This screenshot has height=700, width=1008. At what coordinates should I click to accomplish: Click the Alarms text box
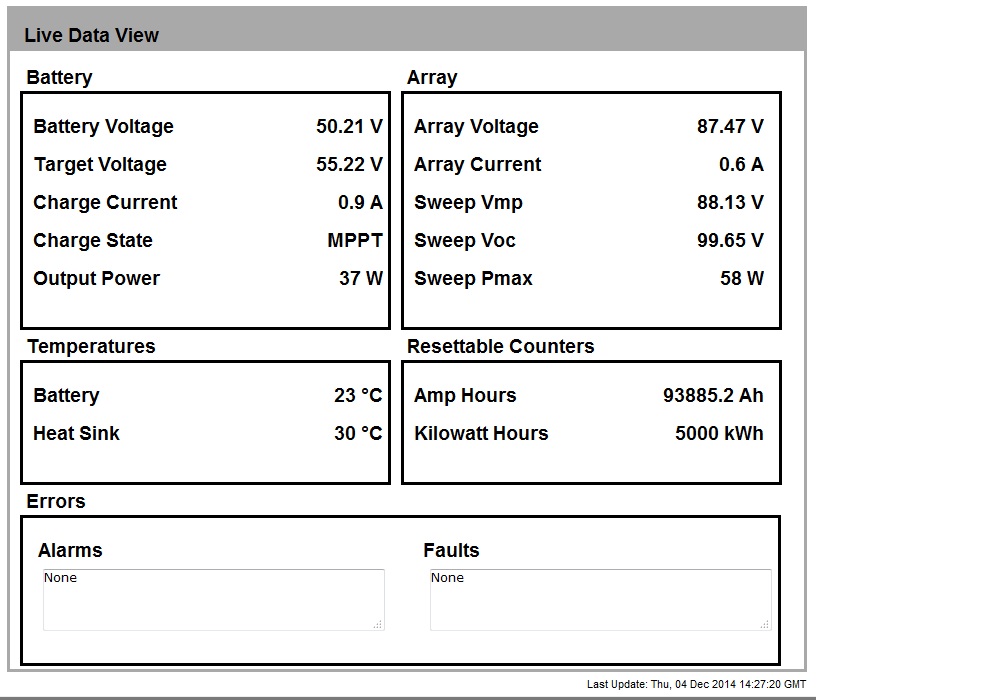click(x=213, y=600)
